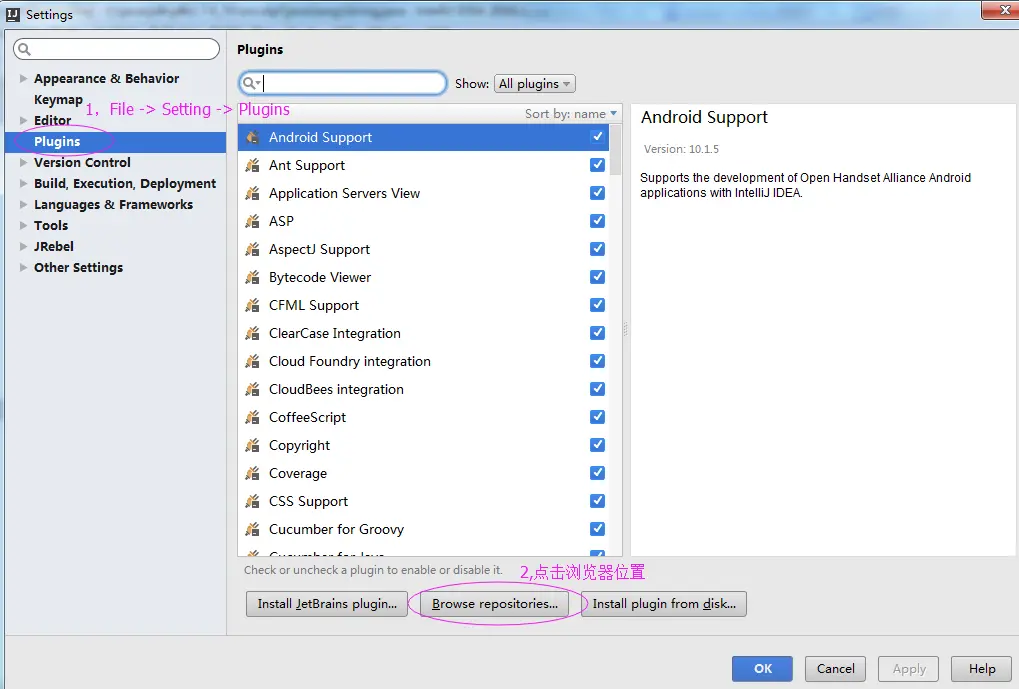Disable the Android Support plugin checkbox

(x=597, y=136)
